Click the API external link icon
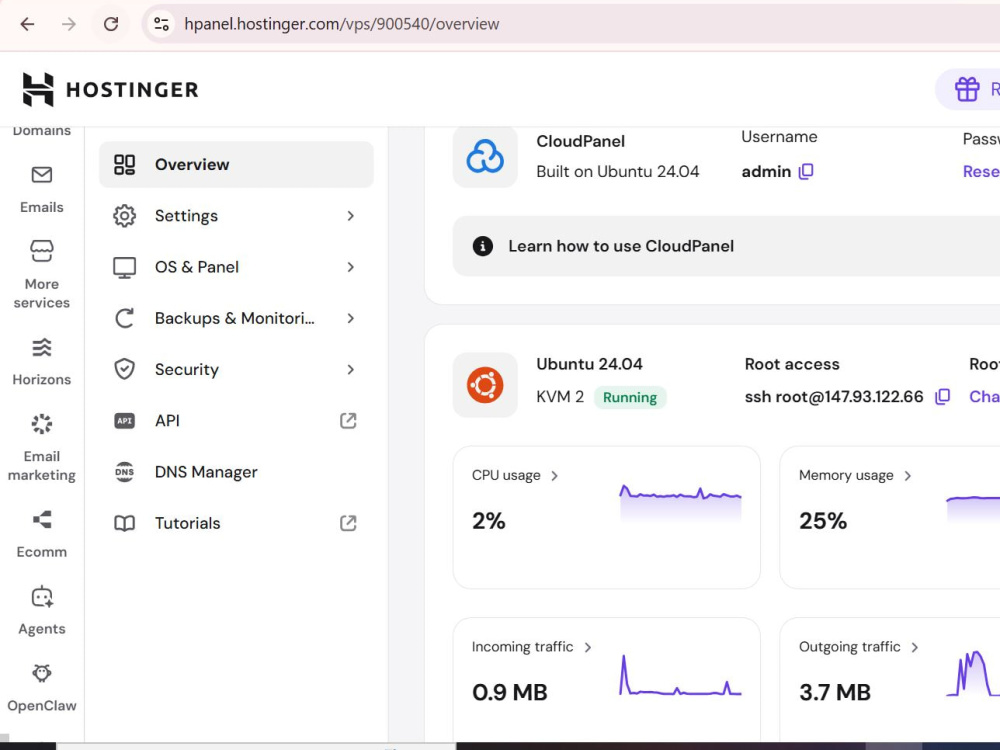 tap(348, 421)
